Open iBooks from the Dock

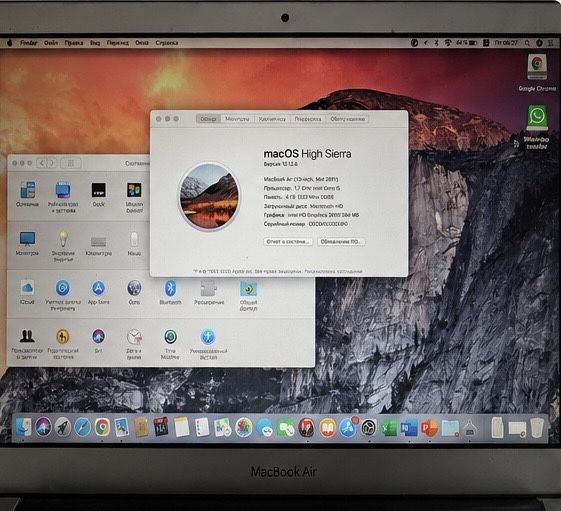pos(327,427)
